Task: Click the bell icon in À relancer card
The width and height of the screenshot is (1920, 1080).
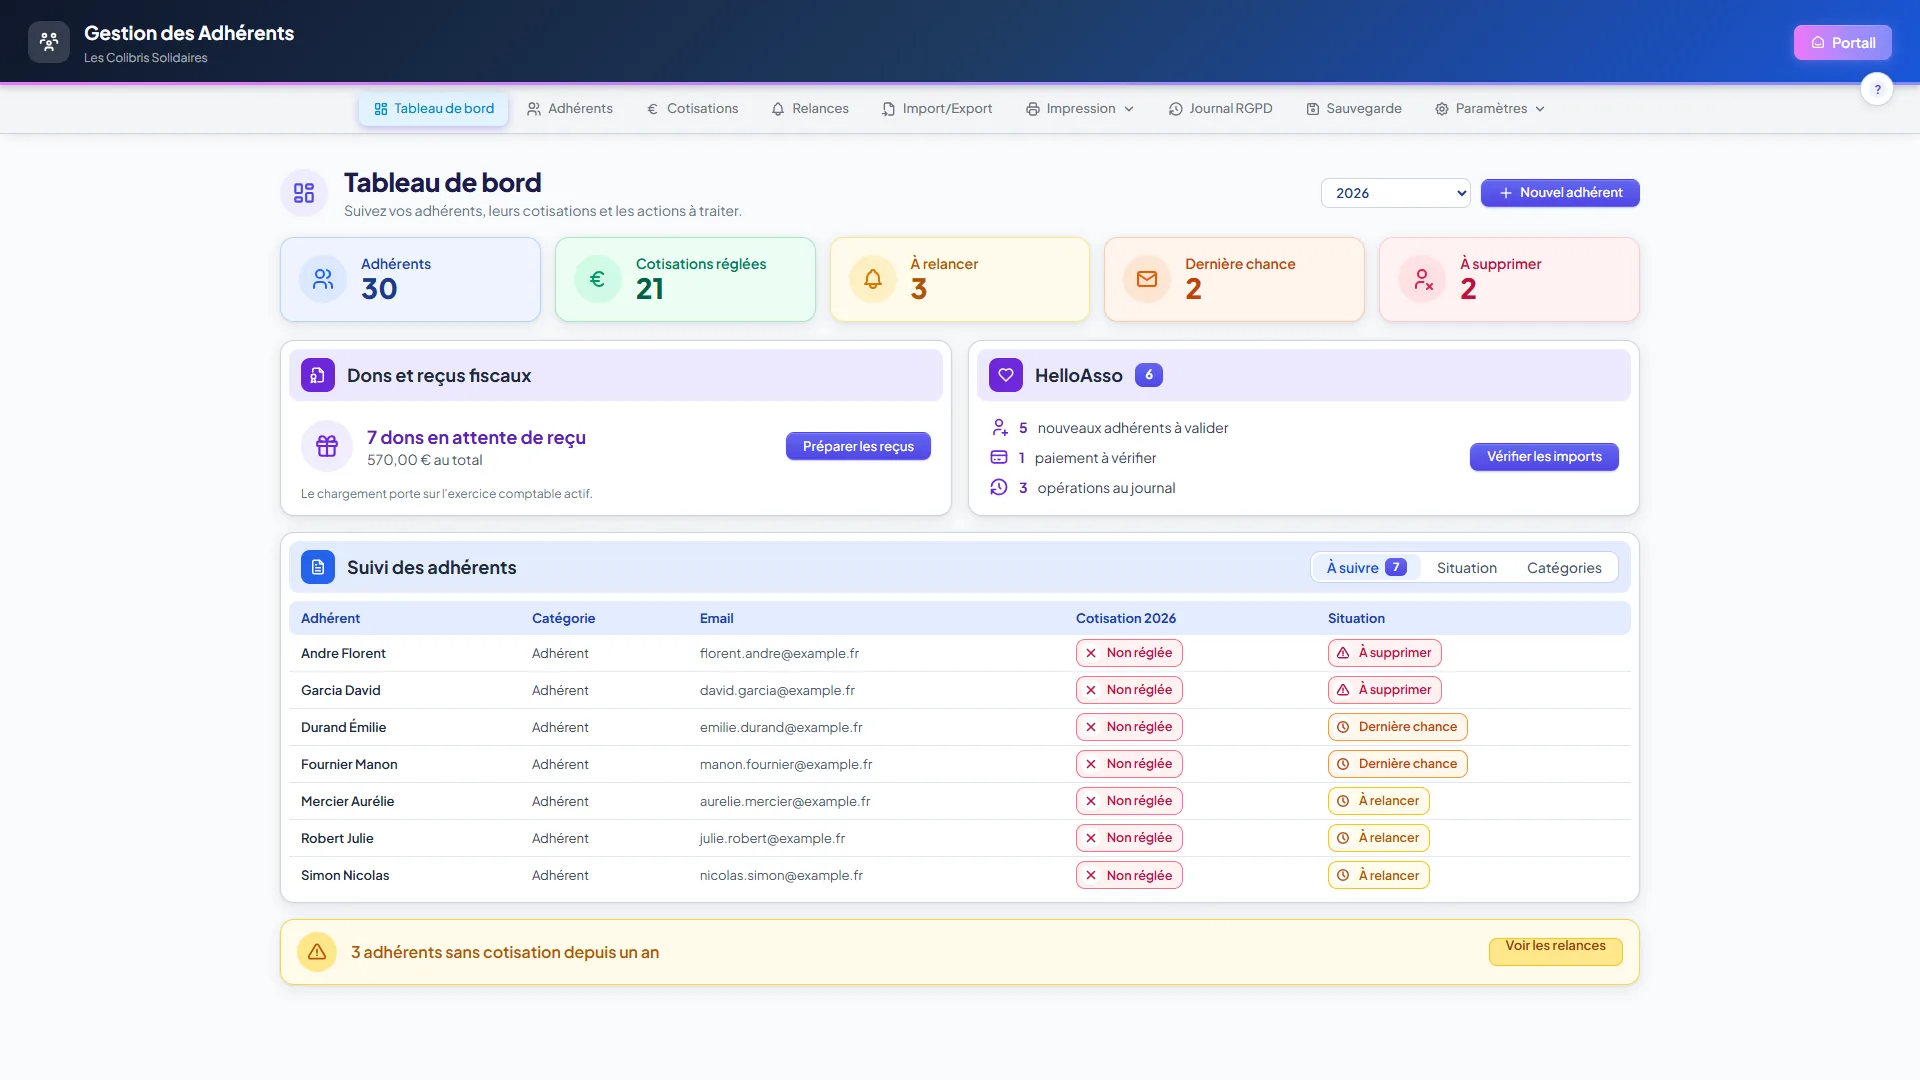Action: [x=873, y=279]
